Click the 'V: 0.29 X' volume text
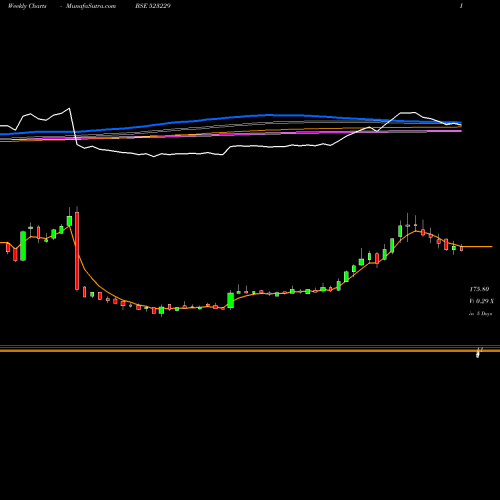This screenshot has height=500, width=500. coord(482,301)
